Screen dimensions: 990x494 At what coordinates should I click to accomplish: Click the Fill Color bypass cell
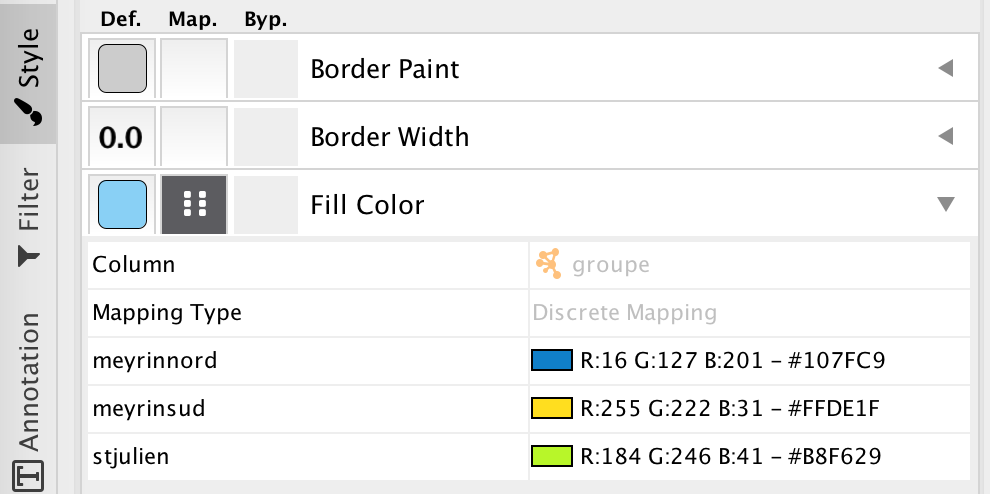coord(266,204)
